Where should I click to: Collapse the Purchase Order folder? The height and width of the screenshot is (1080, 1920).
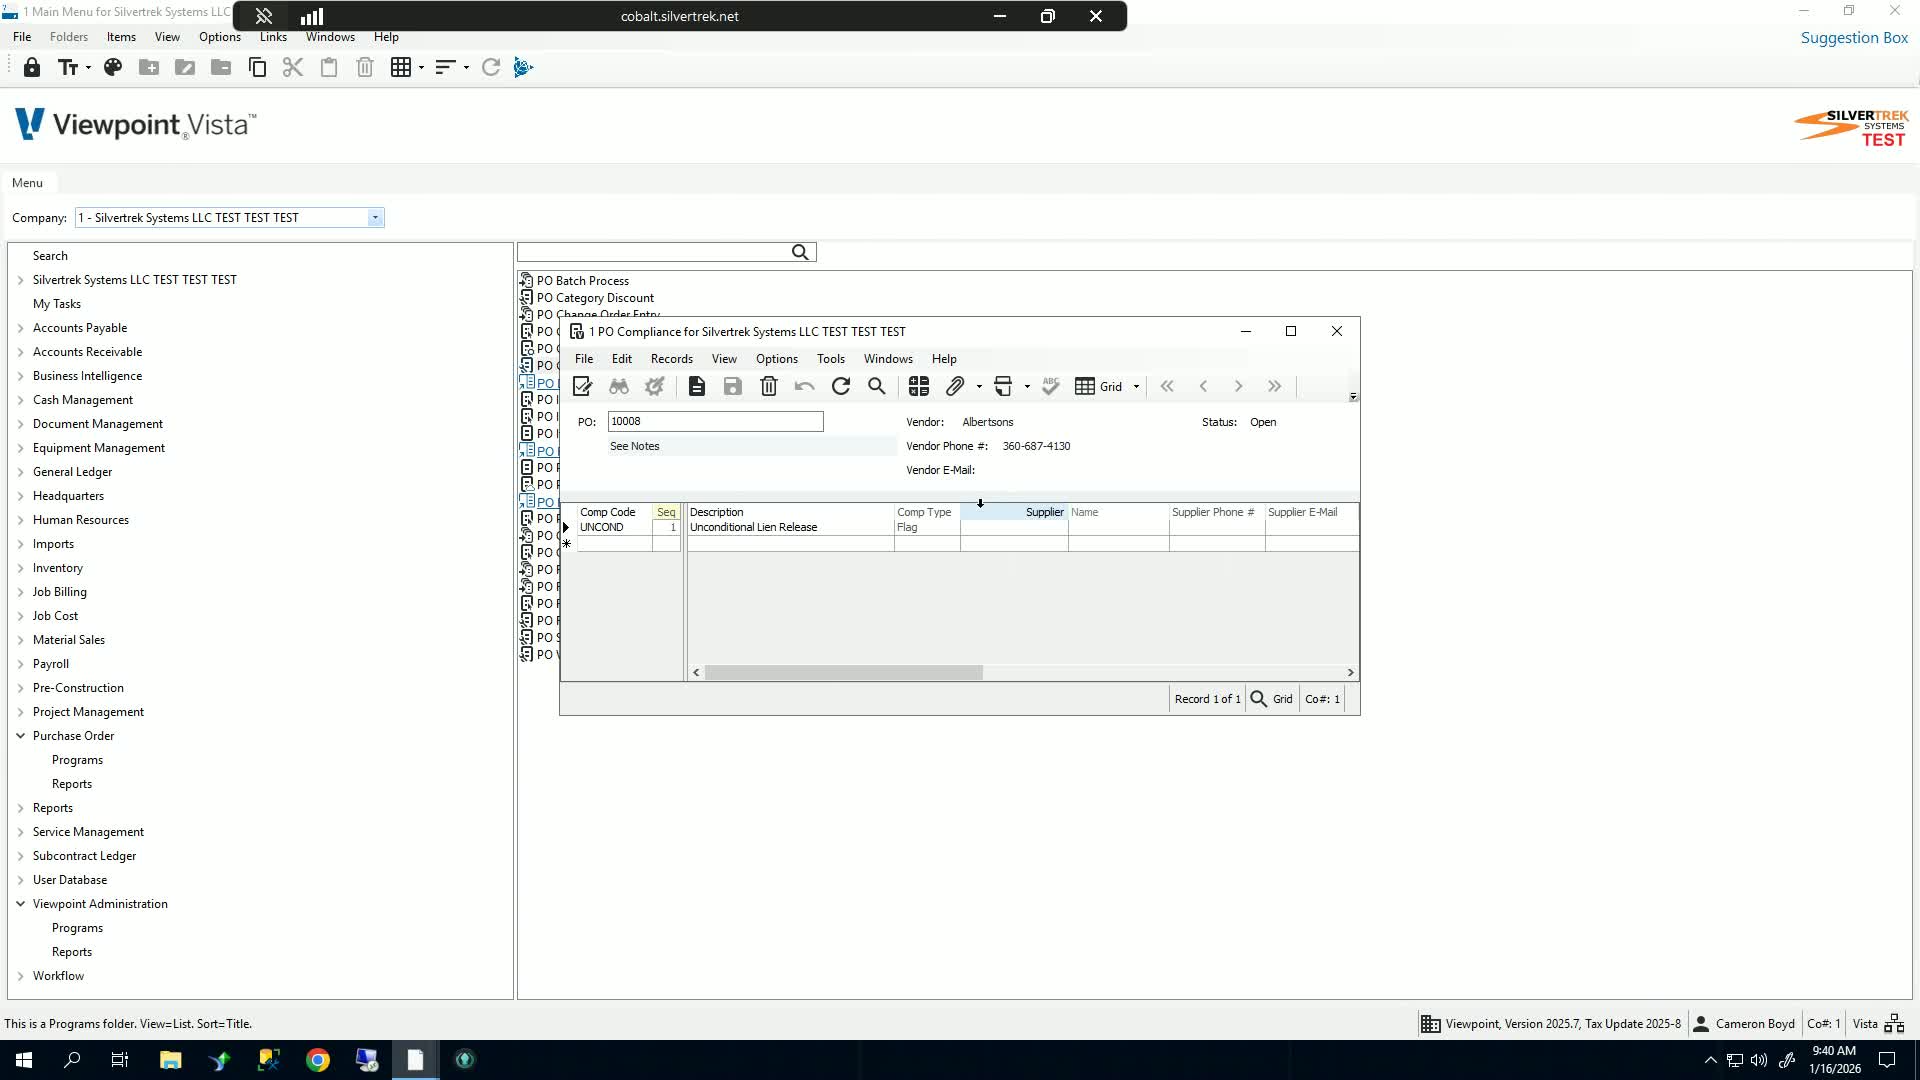click(x=20, y=736)
